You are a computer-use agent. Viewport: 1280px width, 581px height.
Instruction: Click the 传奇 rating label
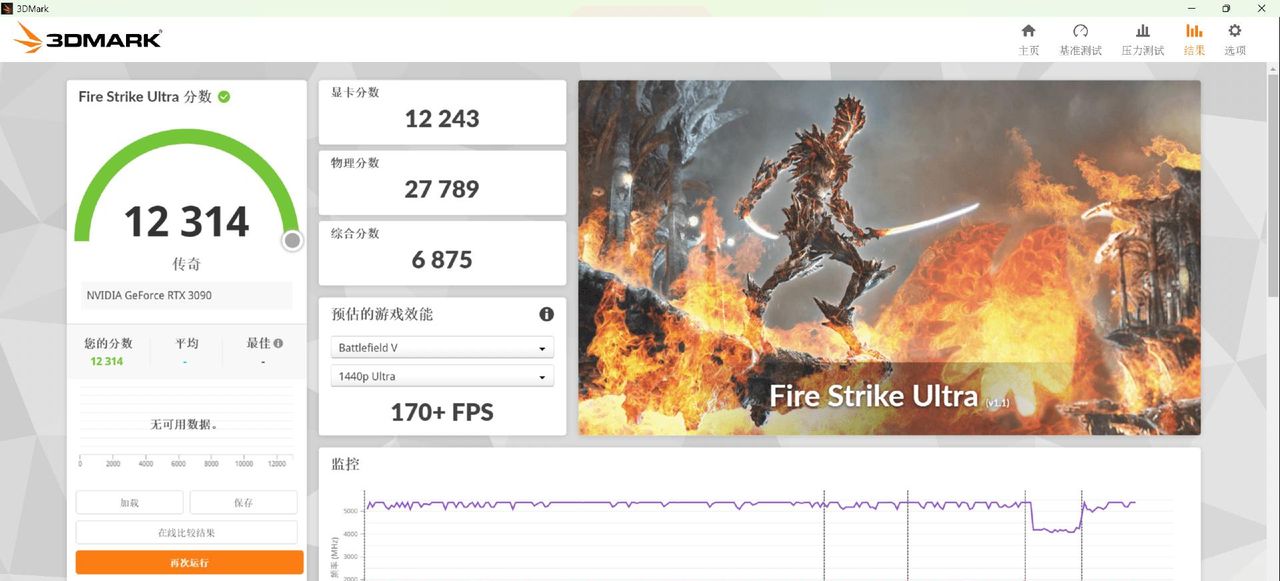[187, 264]
